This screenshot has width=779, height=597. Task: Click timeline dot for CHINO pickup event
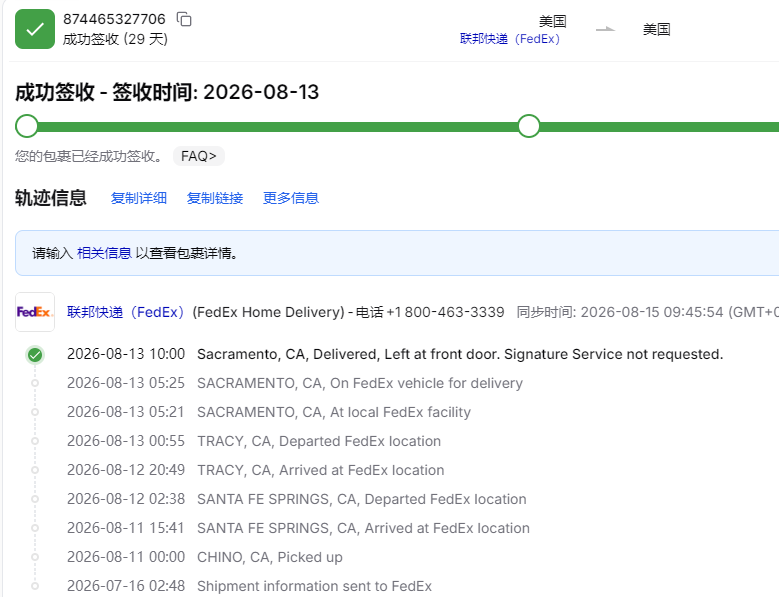pyautogui.click(x=35, y=557)
